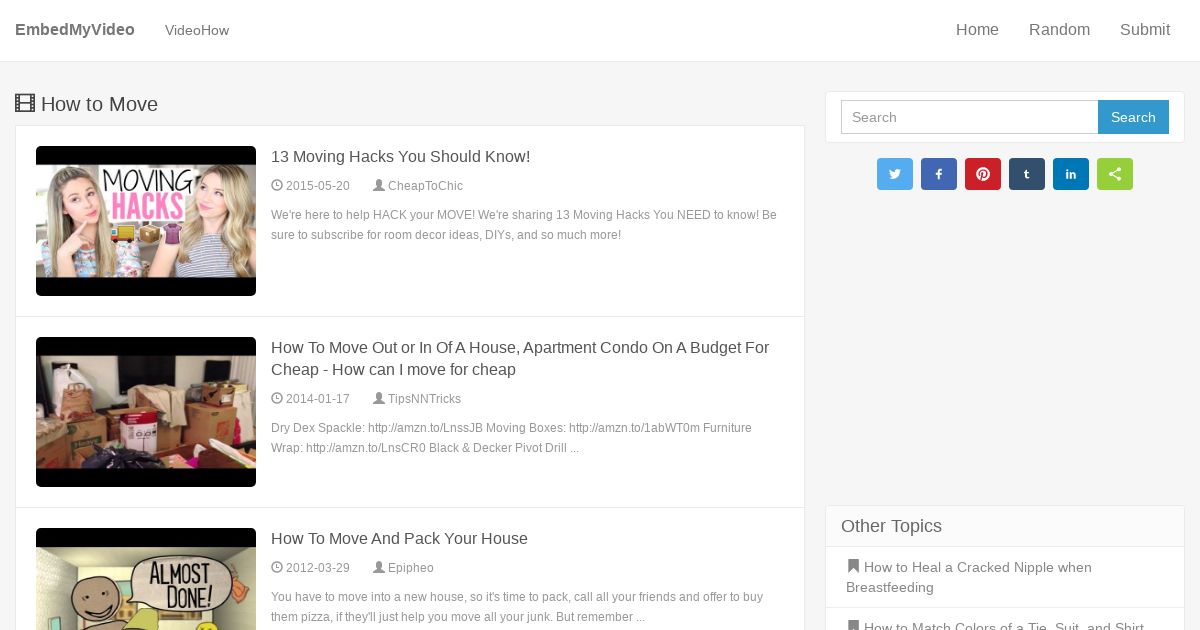1200x630 pixels.
Task: Open the Random menu item
Action: point(1059,30)
